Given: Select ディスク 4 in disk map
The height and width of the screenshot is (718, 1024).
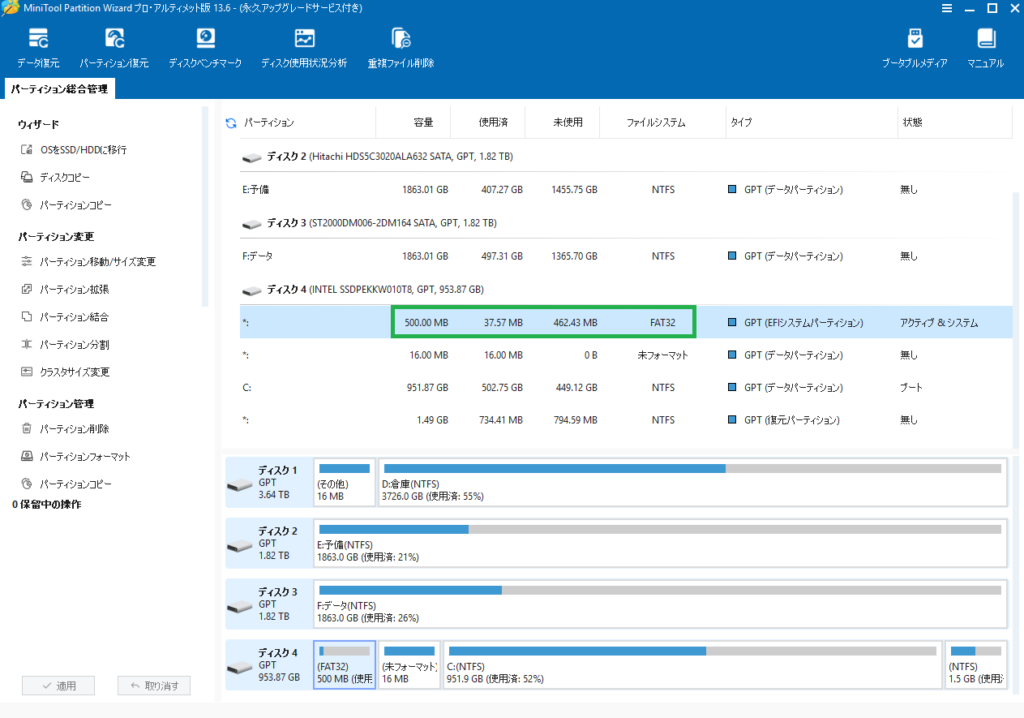Looking at the screenshot, I should click(268, 664).
